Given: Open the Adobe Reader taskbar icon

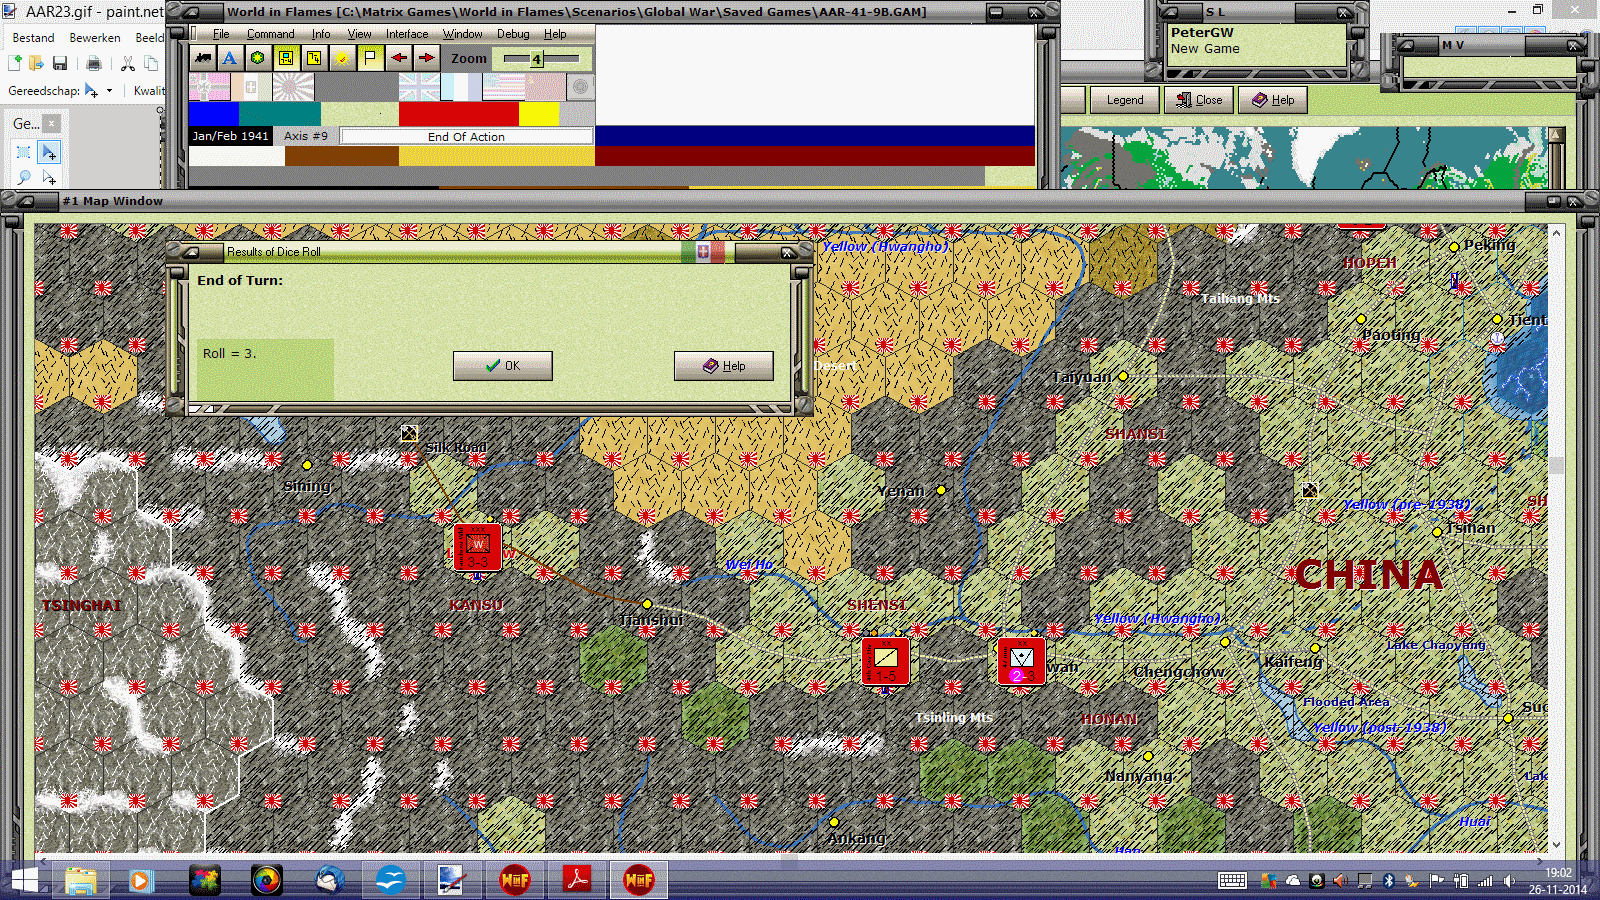Looking at the screenshot, I should click(x=577, y=881).
